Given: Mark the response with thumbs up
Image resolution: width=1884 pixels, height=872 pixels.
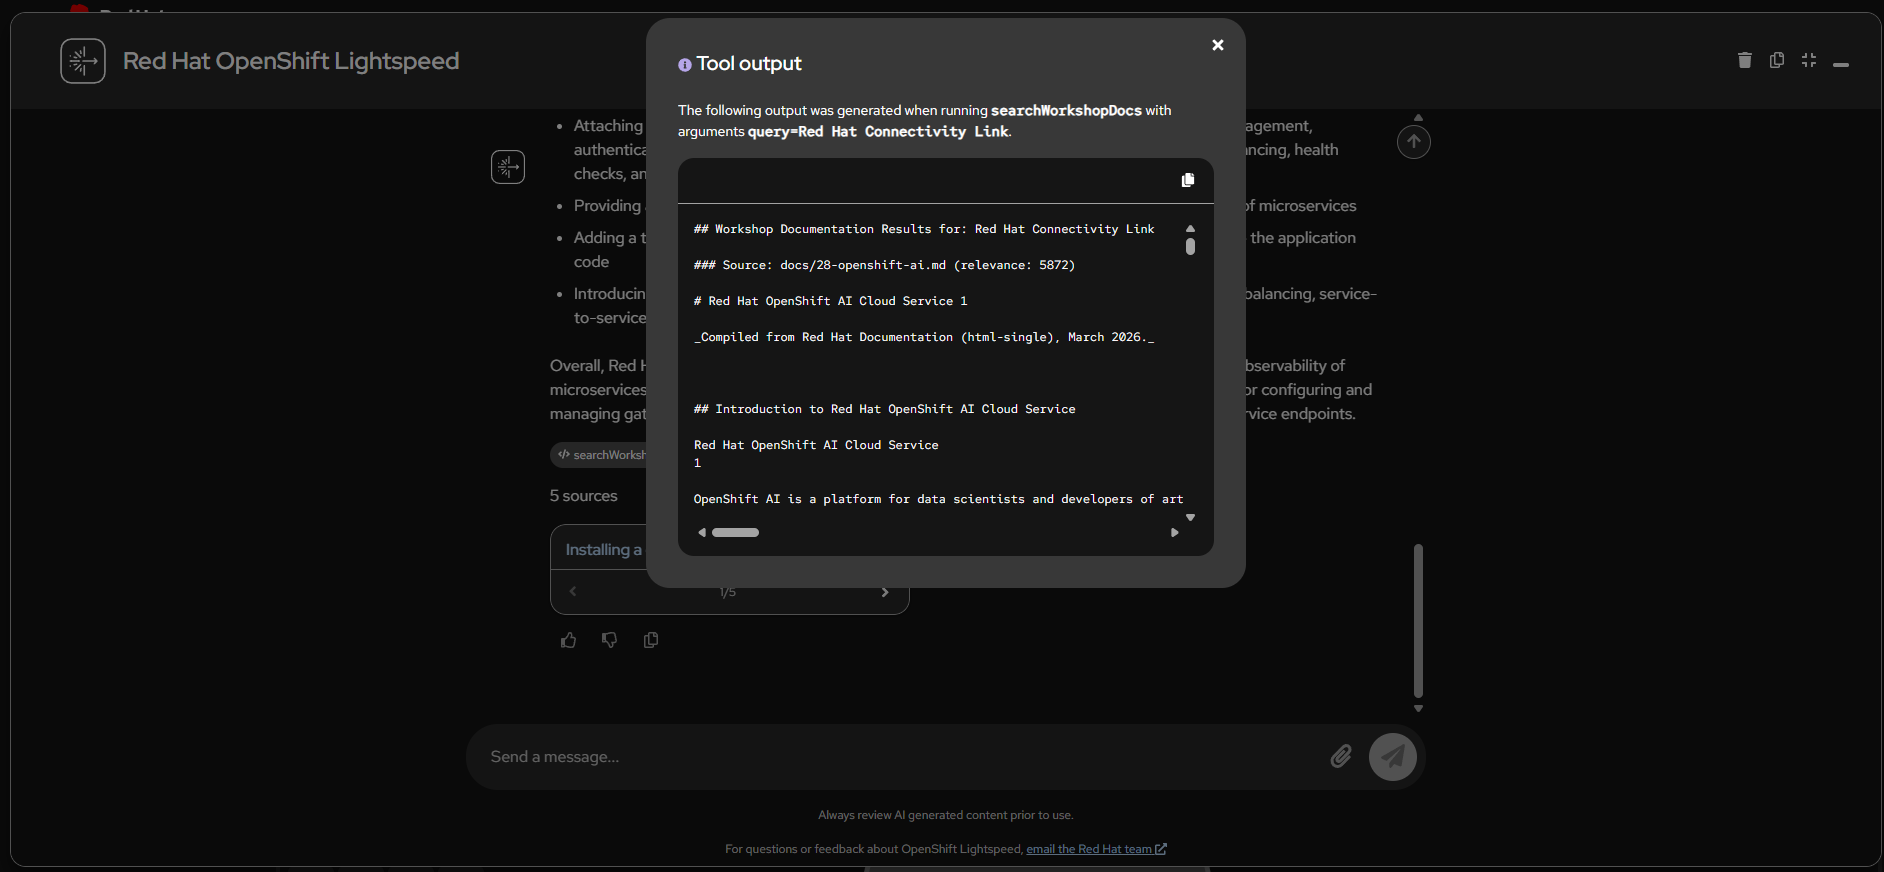Looking at the screenshot, I should click(x=569, y=640).
